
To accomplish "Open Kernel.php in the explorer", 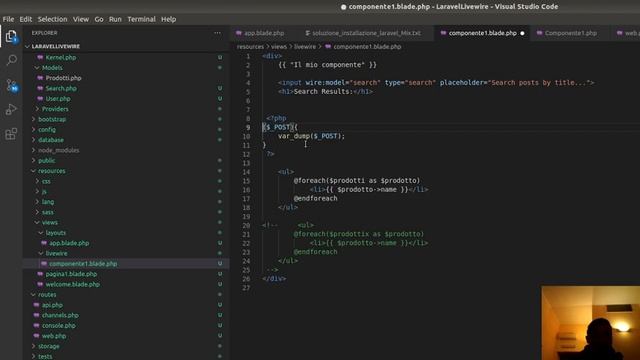I will [60, 58].
